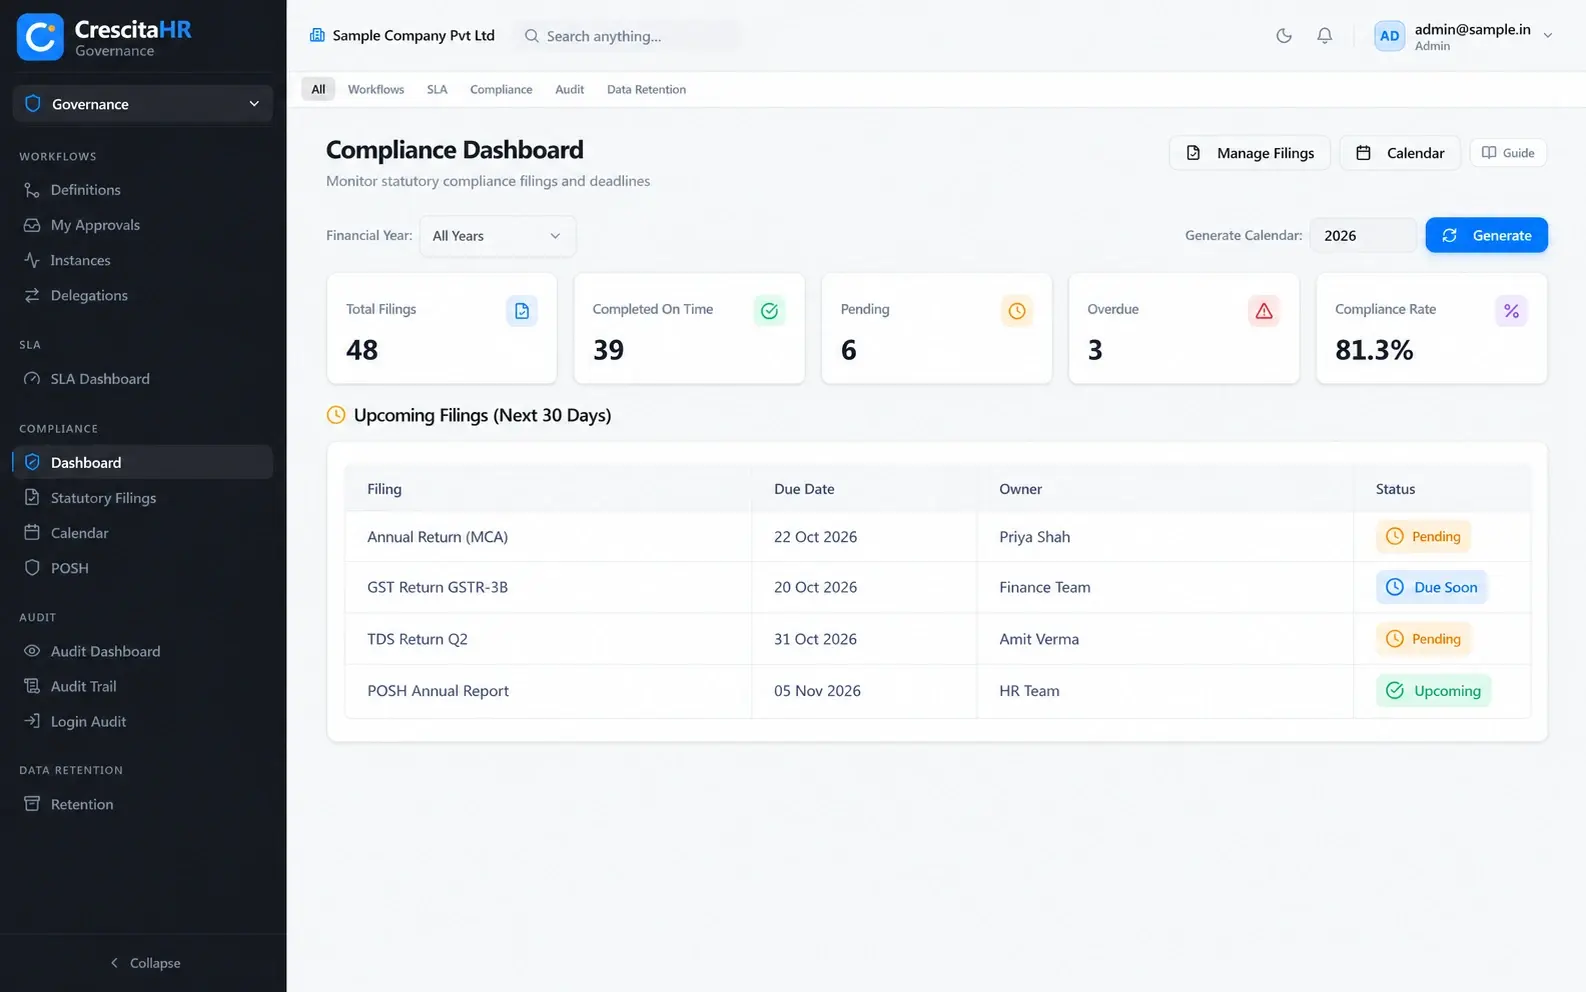1586x992 pixels.
Task: Click the company building icon
Action: tap(317, 35)
